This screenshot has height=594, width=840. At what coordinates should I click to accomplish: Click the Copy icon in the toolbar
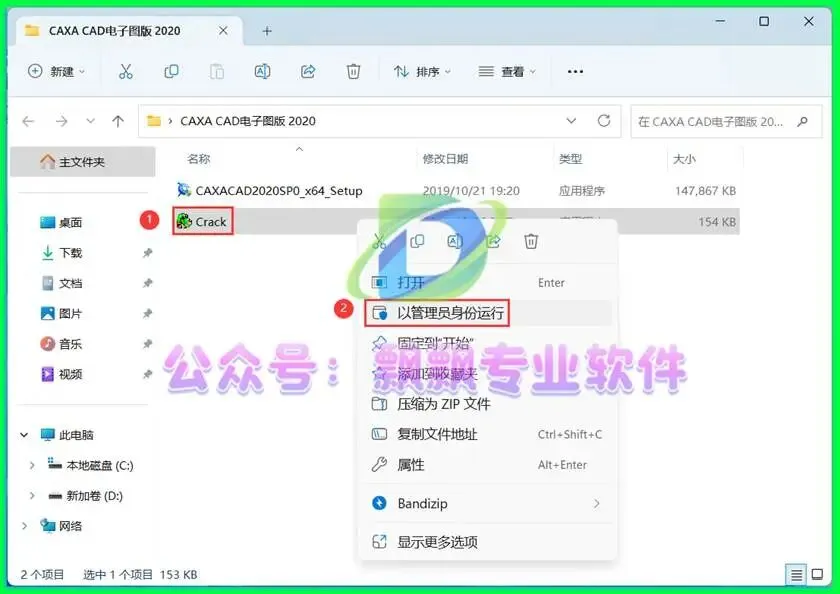coord(171,71)
